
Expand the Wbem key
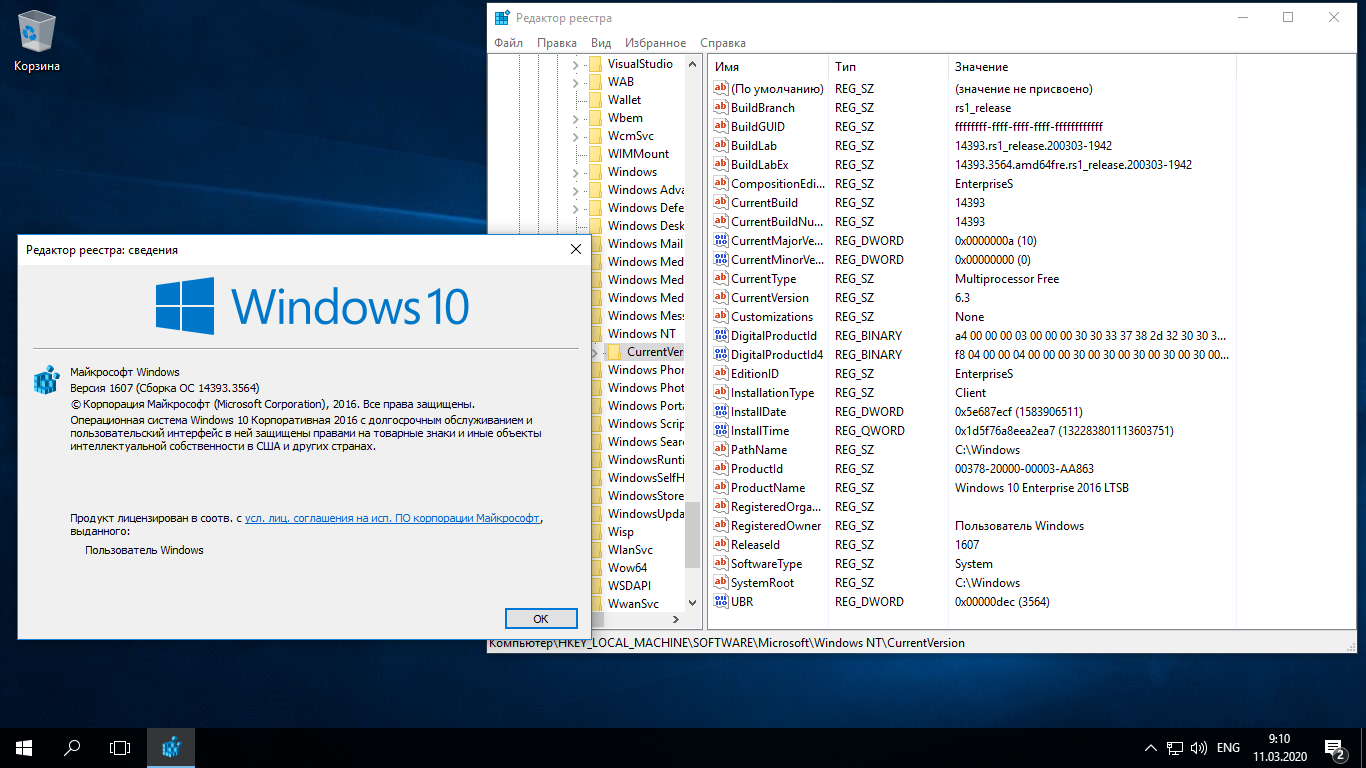pyautogui.click(x=576, y=118)
